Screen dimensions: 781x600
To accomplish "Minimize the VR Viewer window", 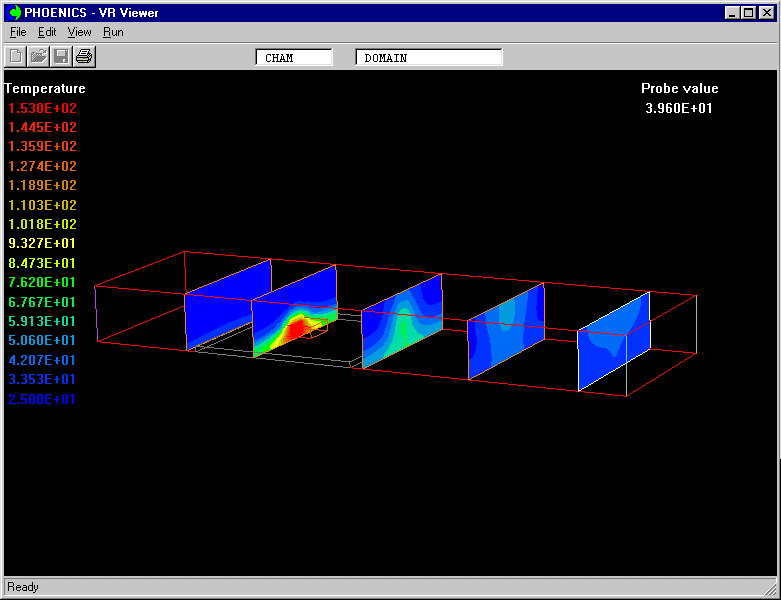I will click(732, 13).
